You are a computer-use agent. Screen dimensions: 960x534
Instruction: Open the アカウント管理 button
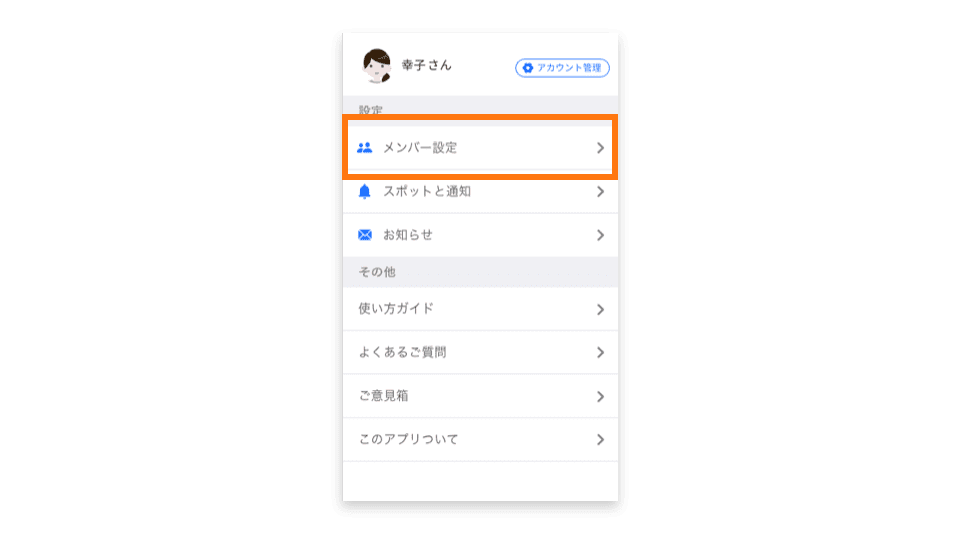pyautogui.click(x=562, y=68)
